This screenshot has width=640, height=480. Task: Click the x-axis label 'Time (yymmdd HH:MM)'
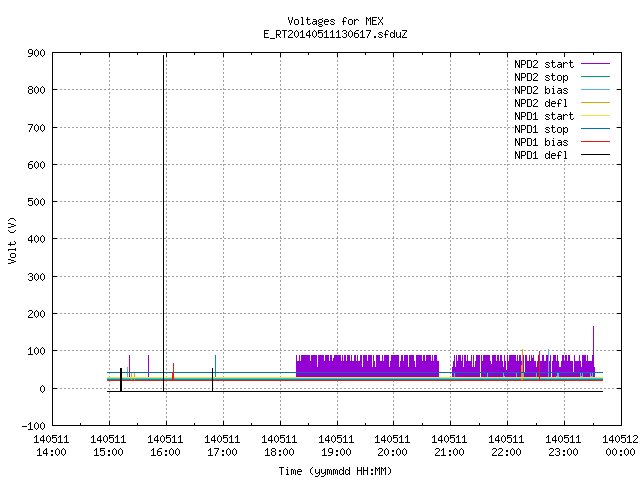(335, 471)
